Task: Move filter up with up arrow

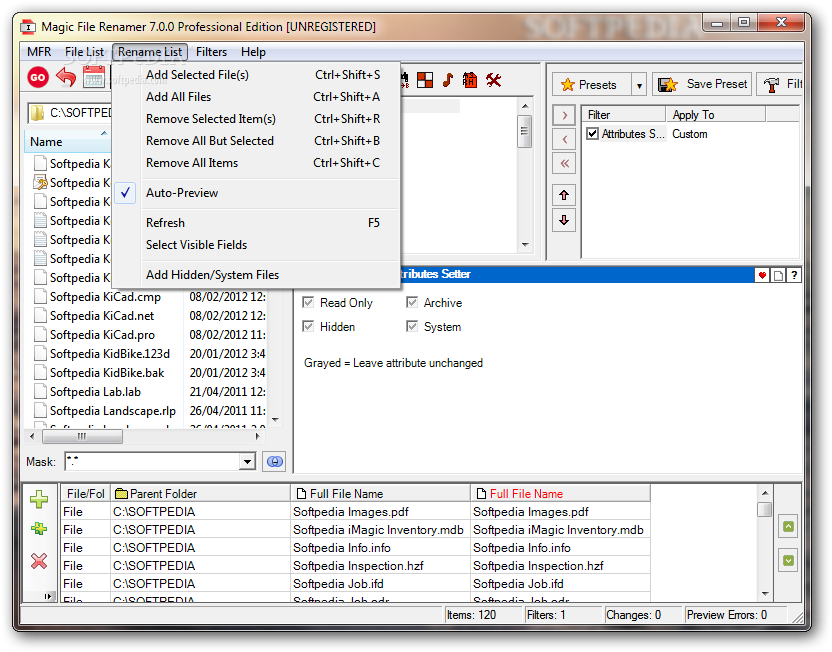Action: pos(564,195)
